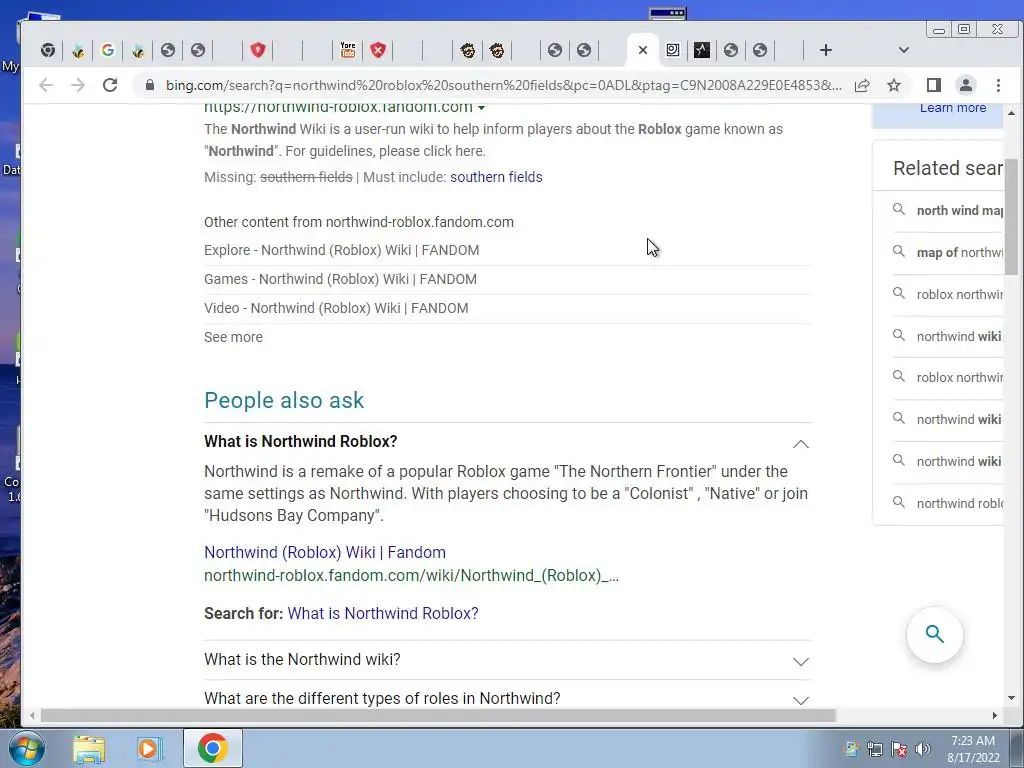1024x768 pixels.
Task: Click the vertical scrollbar down arrow
Action: [x=1011, y=698]
